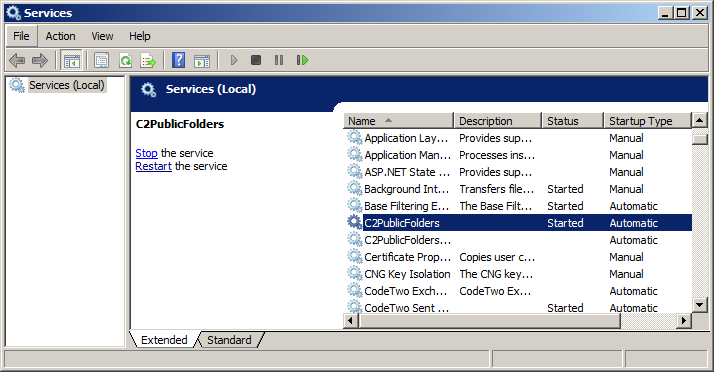Open the Help question mark icon
The image size is (714, 372).
[x=178, y=60]
